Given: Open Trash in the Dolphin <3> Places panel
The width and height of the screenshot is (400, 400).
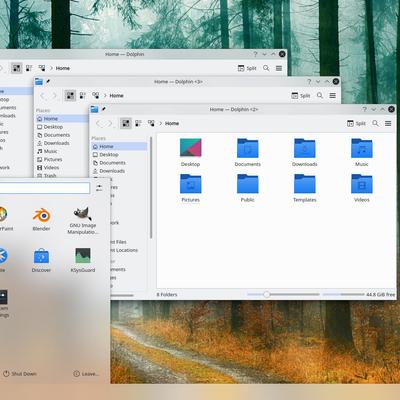Looking at the screenshot, I should coord(62,175).
